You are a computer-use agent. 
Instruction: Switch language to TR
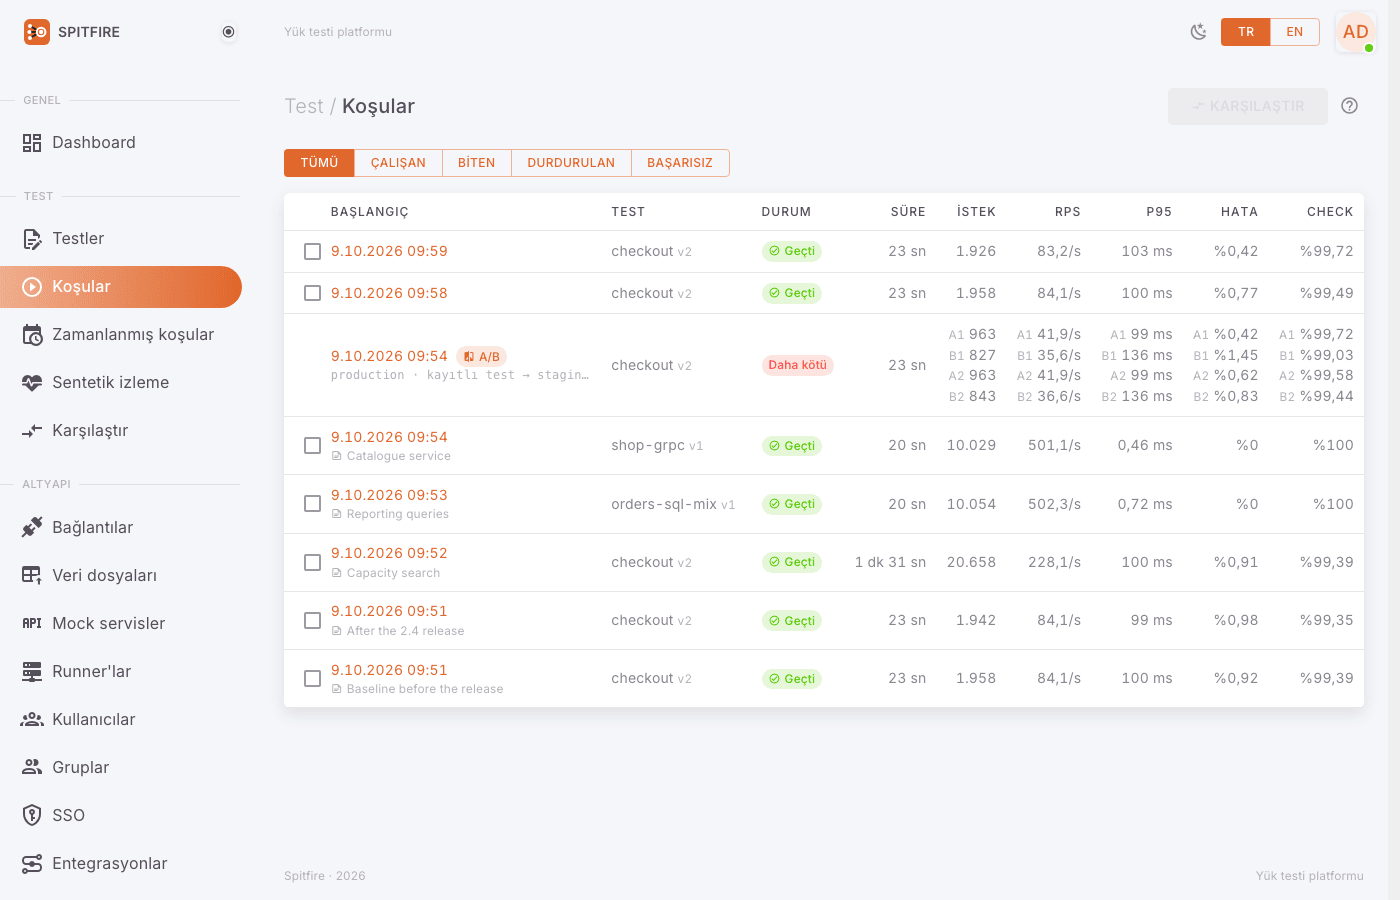pos(1246,32)
